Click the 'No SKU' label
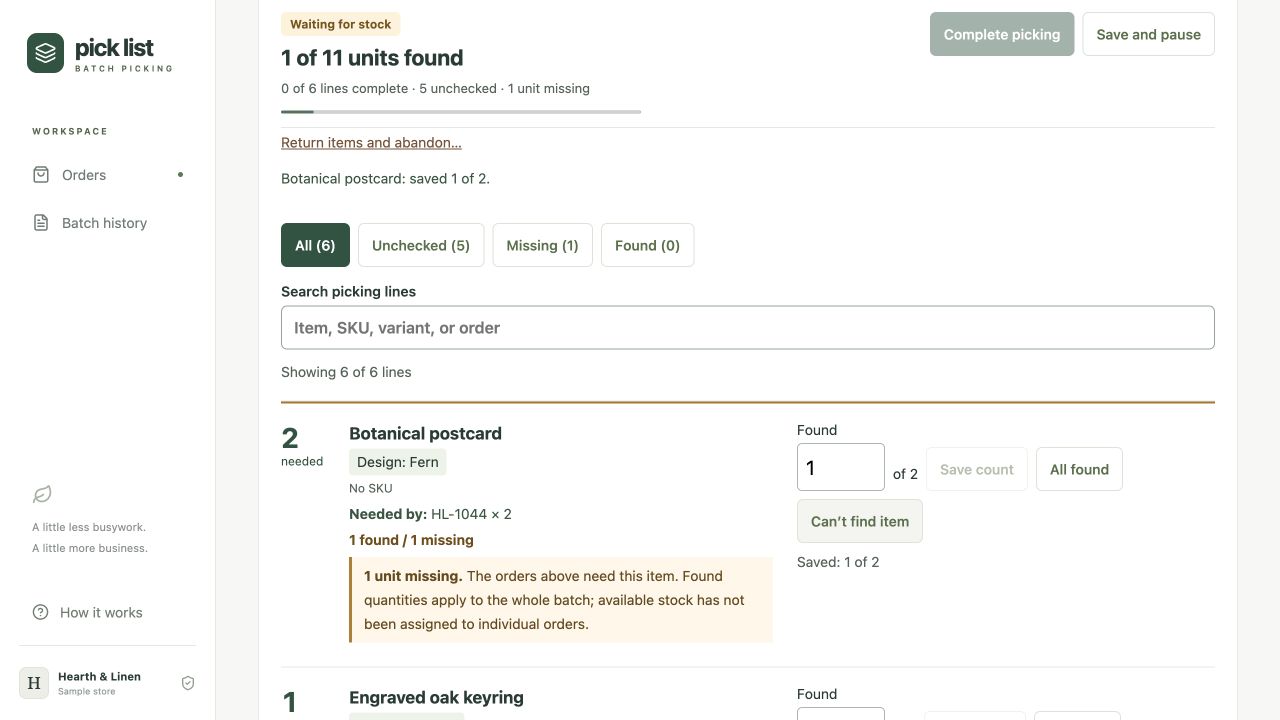 coord(371,488)
